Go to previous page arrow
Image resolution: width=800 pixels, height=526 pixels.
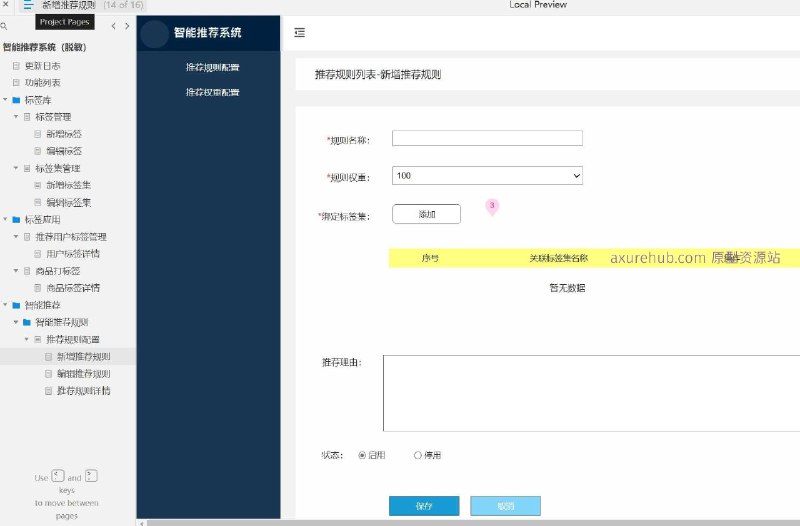[113, 26]
